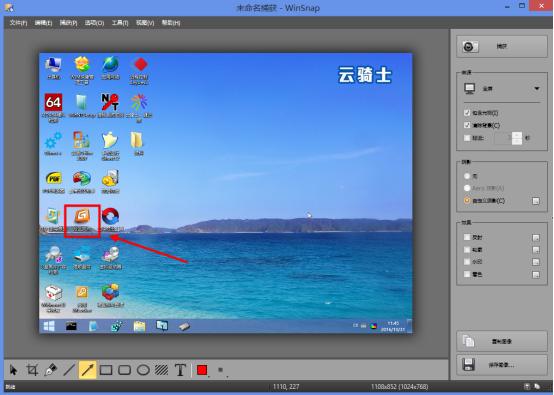Screen dimensions: 554x395
Task: Click the captured desktop screenshot preview
Action: pos(225,193)
